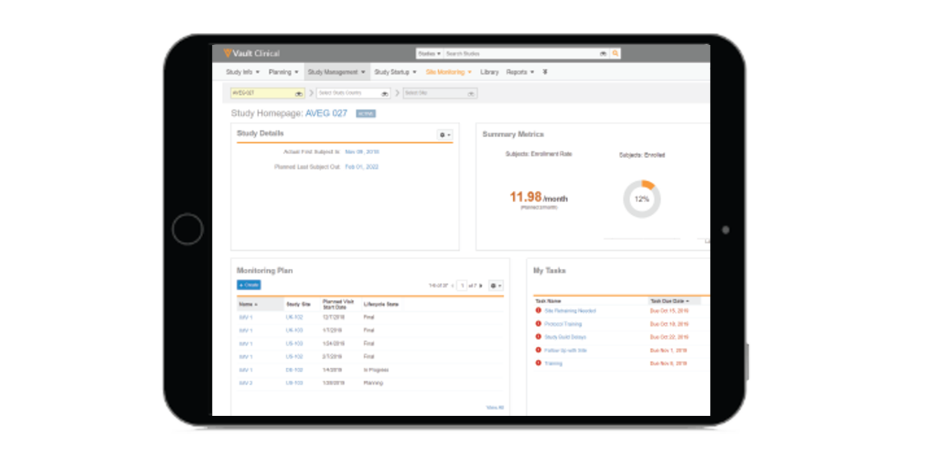Open the Study Management menu
Screen dimensions: 930x470
coord(336,72)
